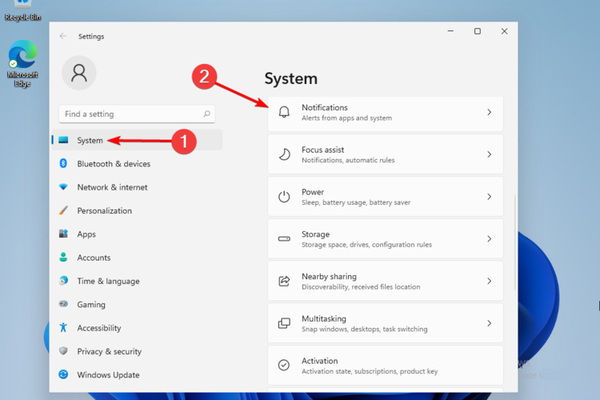Open the Apps settings category
The height and width of the screenshot is (400, 600).
pyautogui.click(x=137, y=234)
